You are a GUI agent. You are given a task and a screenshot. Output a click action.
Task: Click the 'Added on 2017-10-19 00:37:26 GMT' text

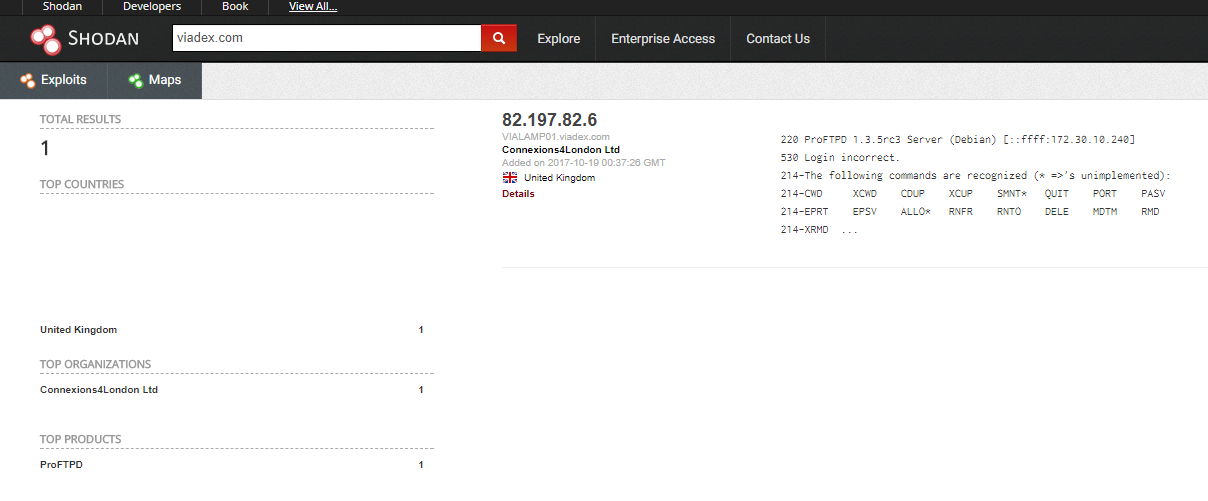tap(583, 162)
